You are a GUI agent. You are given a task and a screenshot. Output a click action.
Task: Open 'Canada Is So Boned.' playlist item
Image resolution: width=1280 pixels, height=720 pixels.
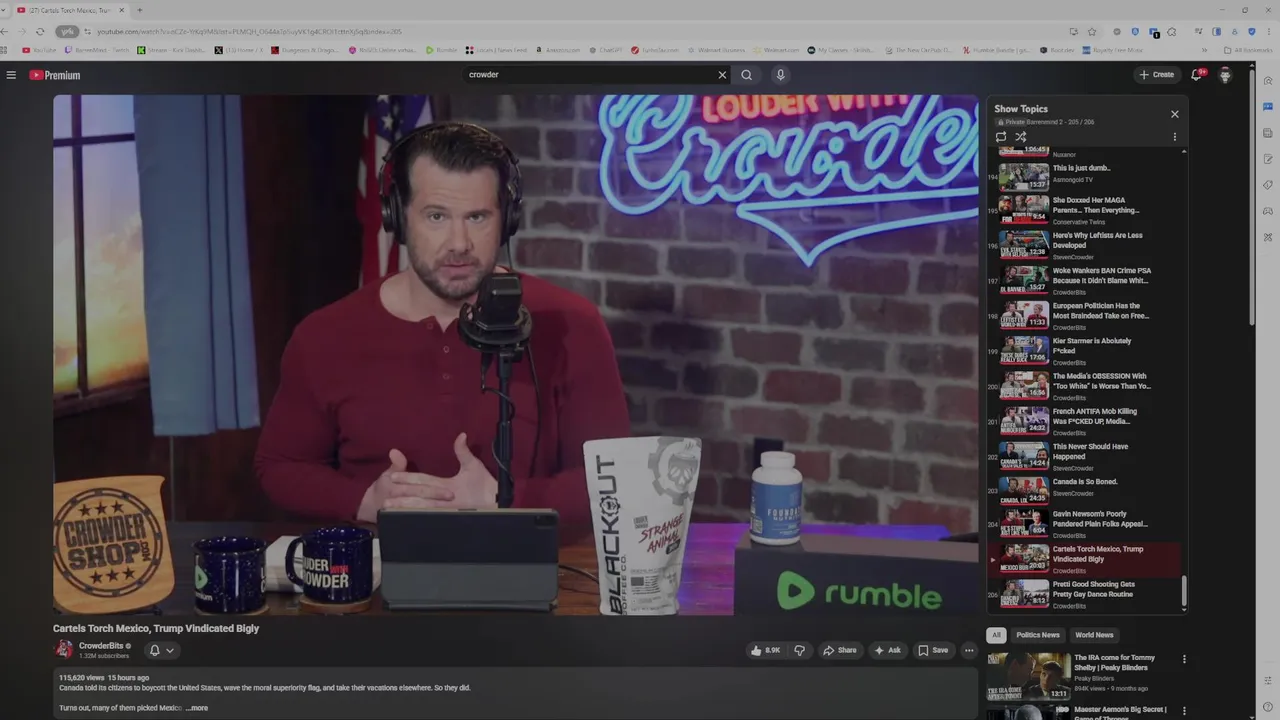(1085, 489)
